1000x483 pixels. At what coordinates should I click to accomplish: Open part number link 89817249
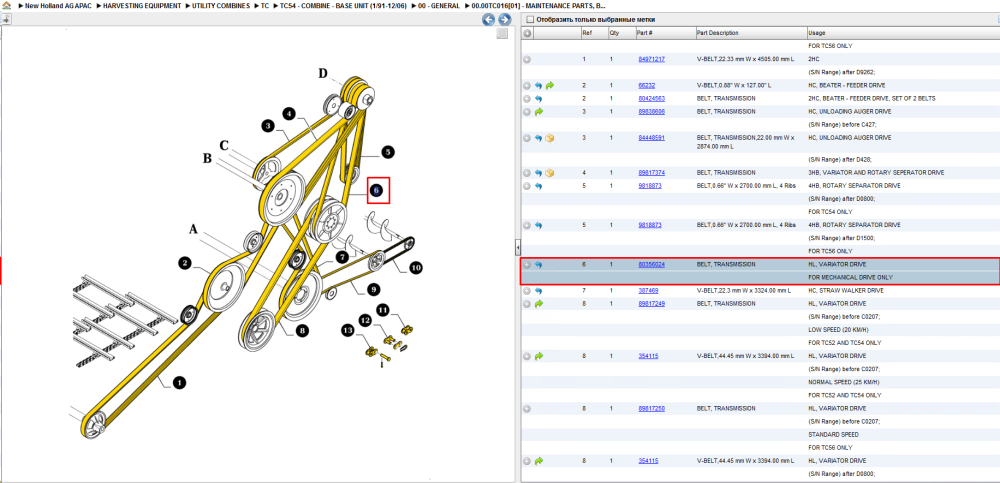[x=652, y=304]
